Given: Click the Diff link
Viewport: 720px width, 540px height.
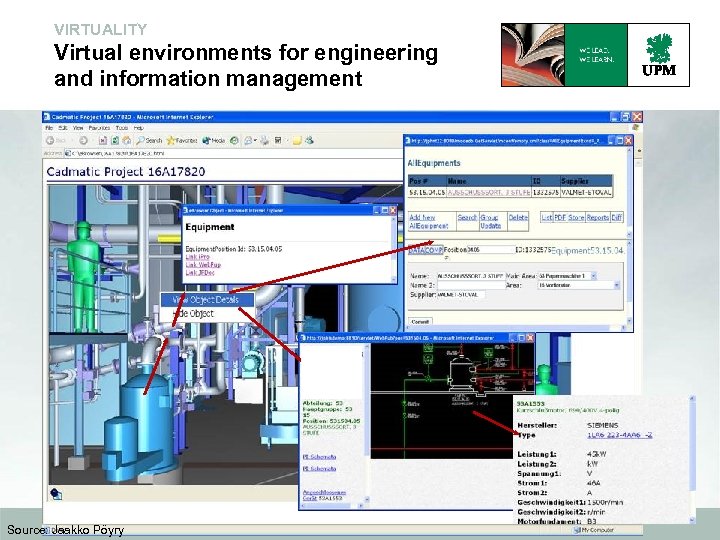Looking at the screenshot, I should (x=617, y=218).
